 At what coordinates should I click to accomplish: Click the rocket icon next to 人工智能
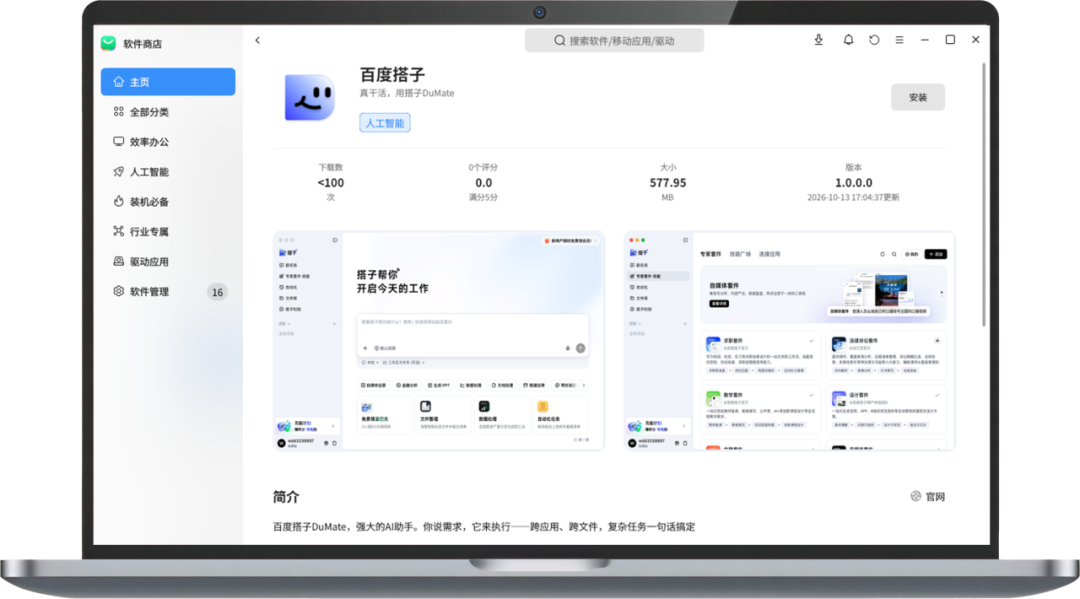coord(118,171)
